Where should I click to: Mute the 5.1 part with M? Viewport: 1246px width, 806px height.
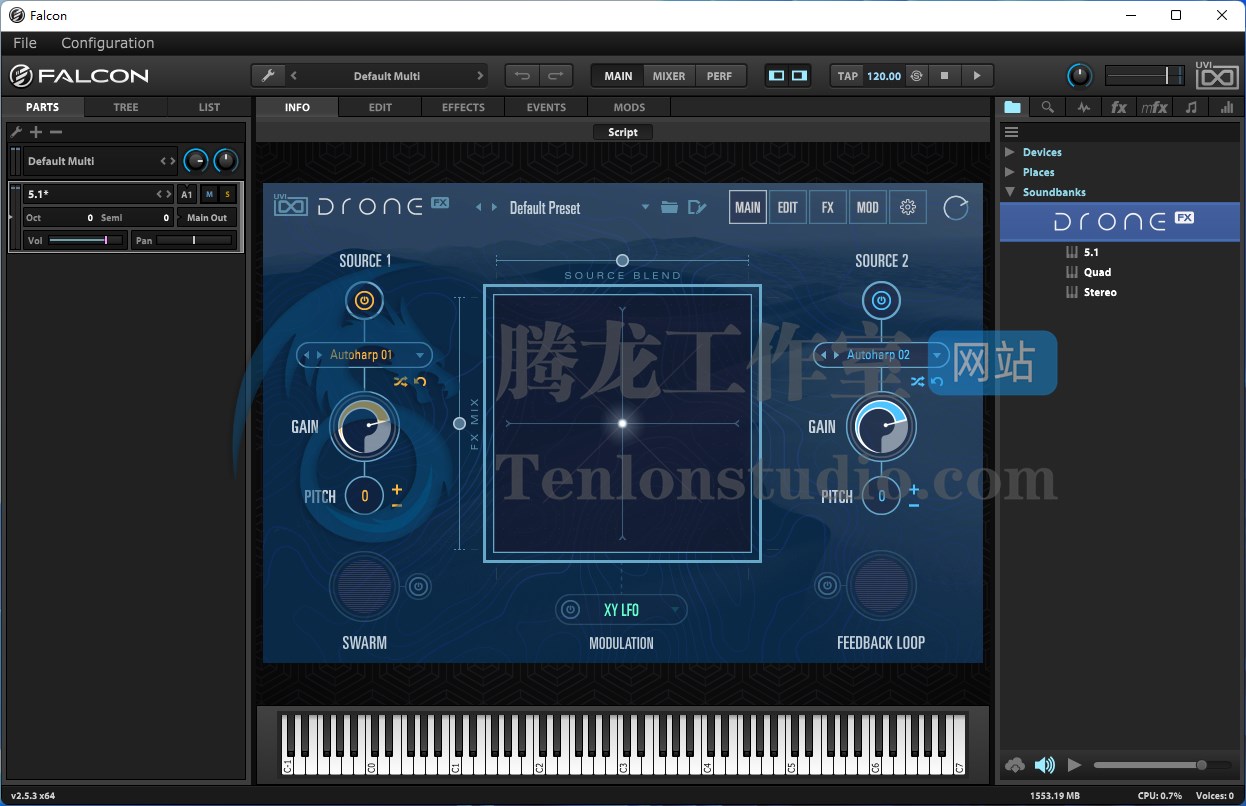point(209,194)
